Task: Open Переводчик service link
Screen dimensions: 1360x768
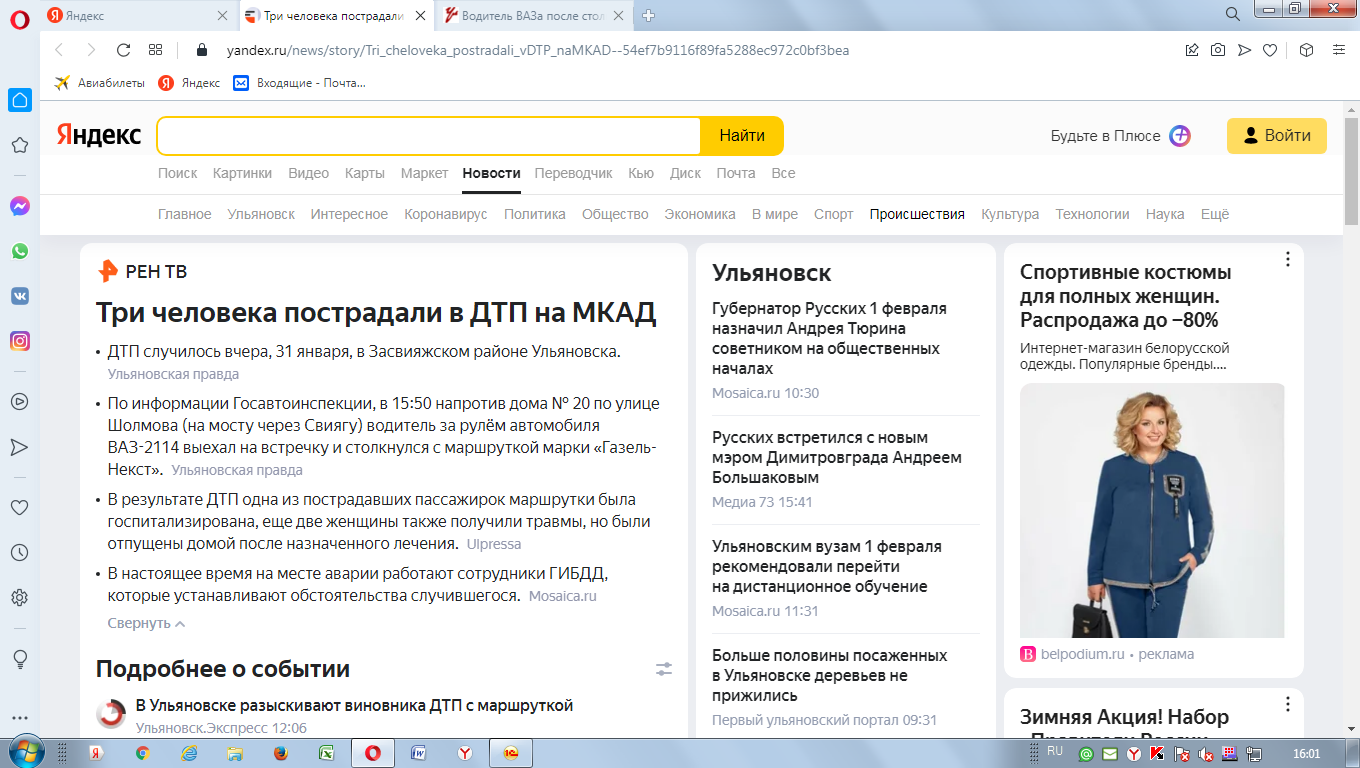Action: (573, 173)
